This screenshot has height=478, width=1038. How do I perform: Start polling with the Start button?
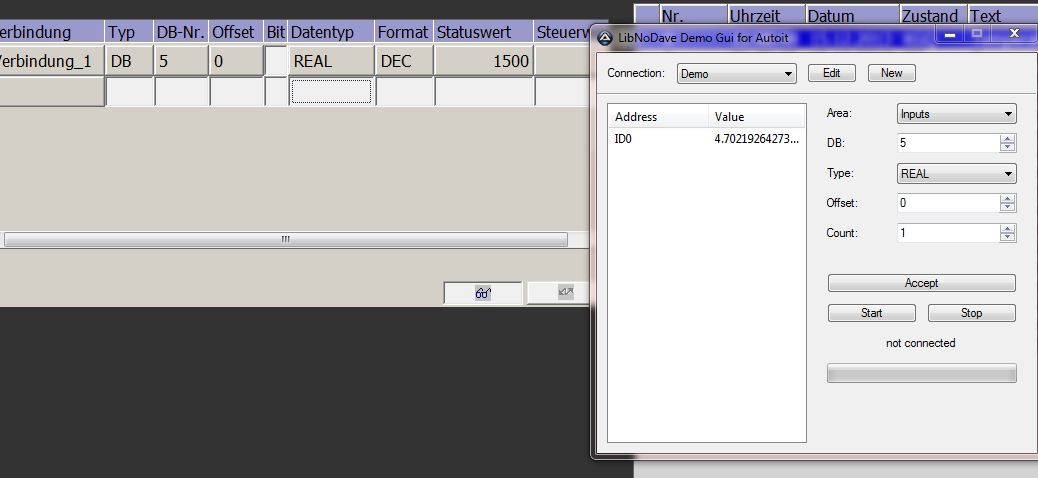pos(871,313)
